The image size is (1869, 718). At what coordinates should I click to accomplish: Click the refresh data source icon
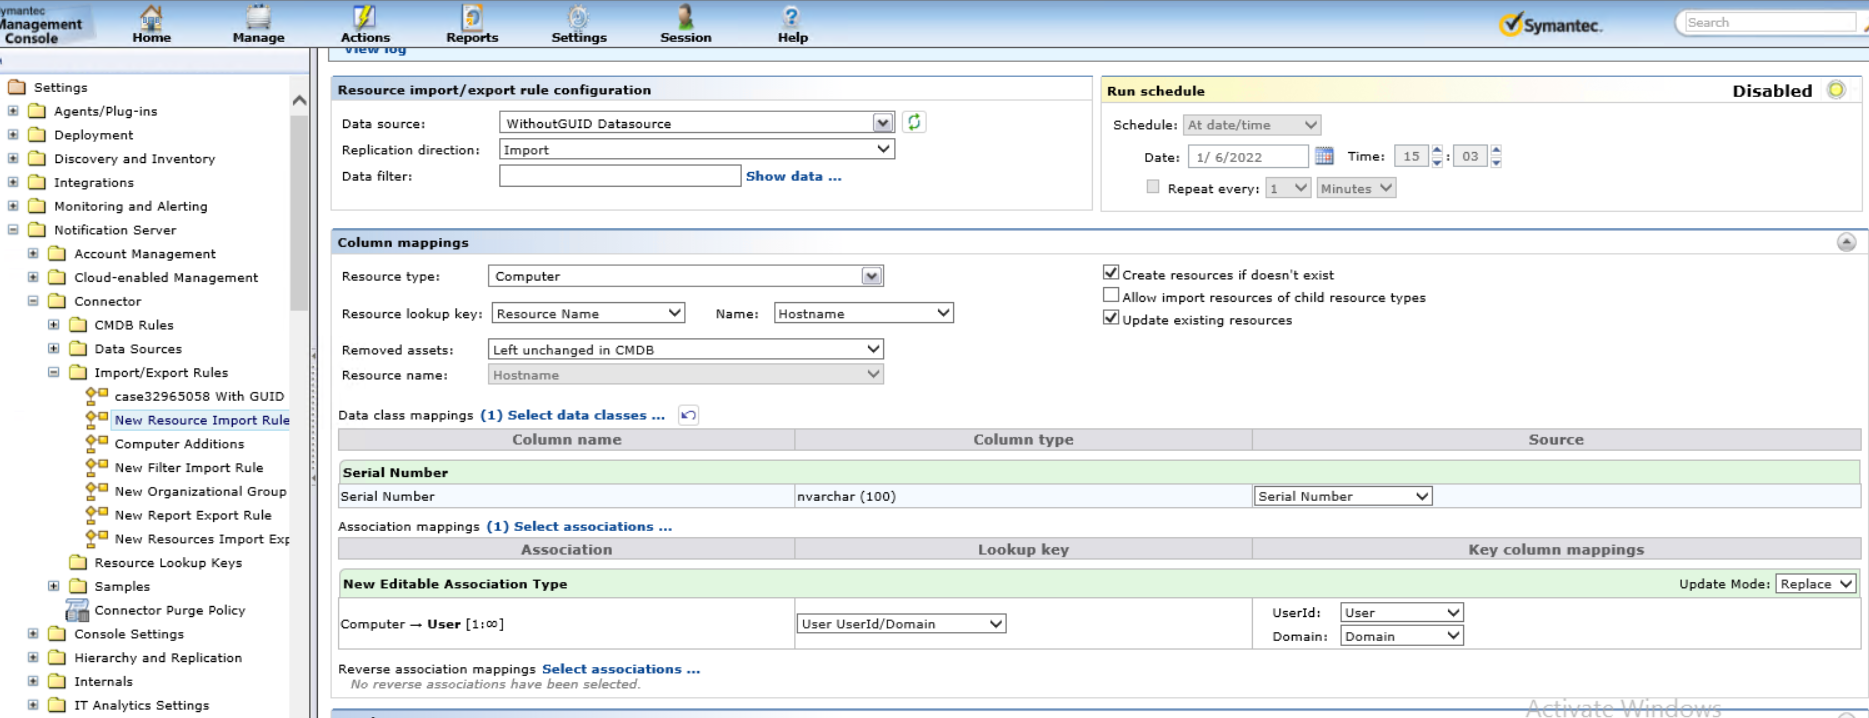pyautogui.click(x=913, y=122)
